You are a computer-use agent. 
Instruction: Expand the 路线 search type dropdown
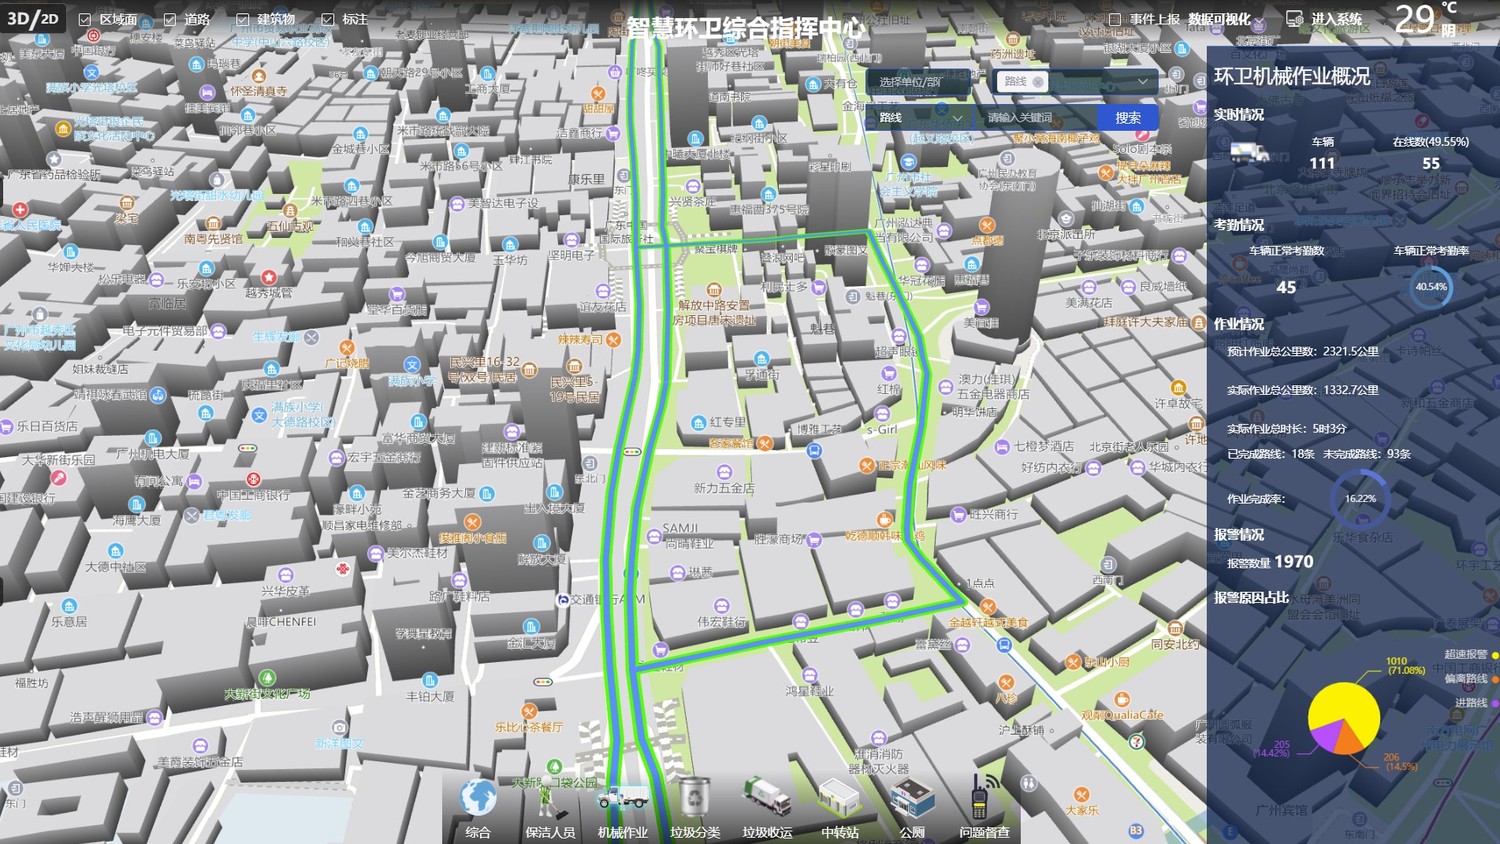[918, 118]
